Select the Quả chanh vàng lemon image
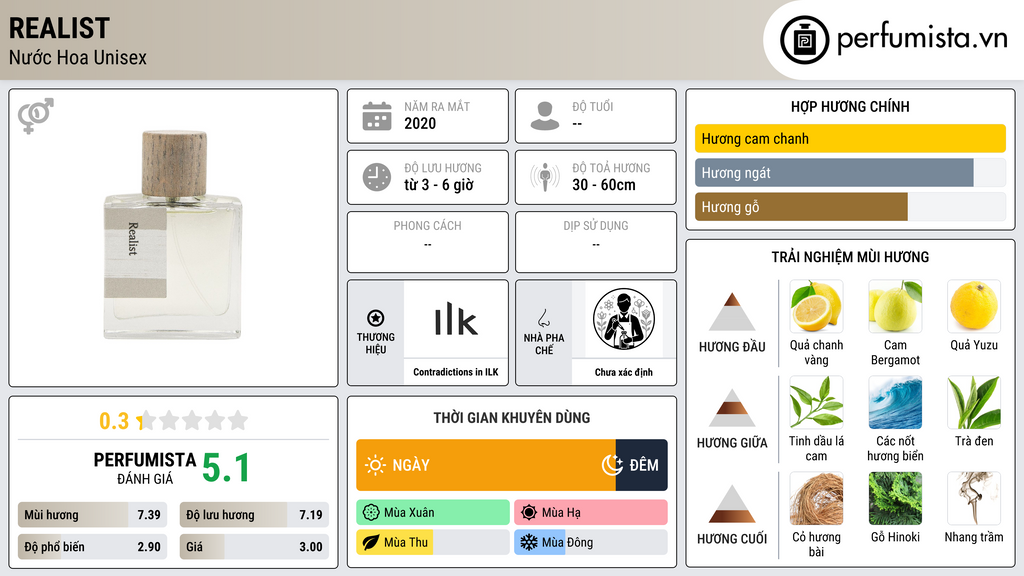The width and height of the screenshot is (1024, 576). (816, 306)
